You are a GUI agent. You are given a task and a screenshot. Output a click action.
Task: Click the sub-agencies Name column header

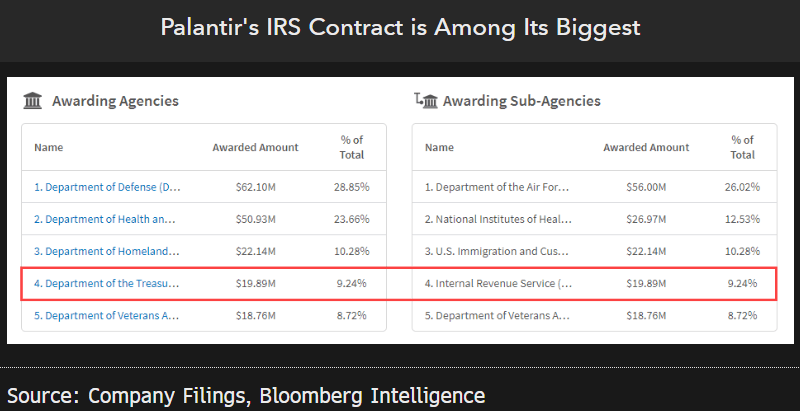439,148
